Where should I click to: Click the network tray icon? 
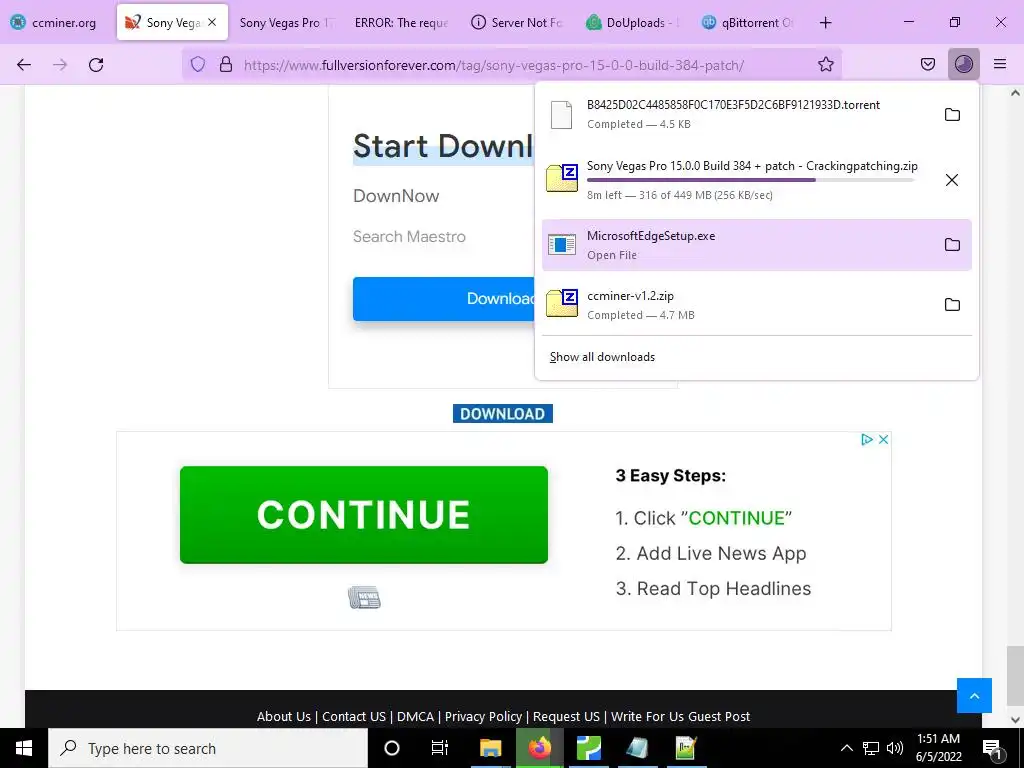[871, 748]
